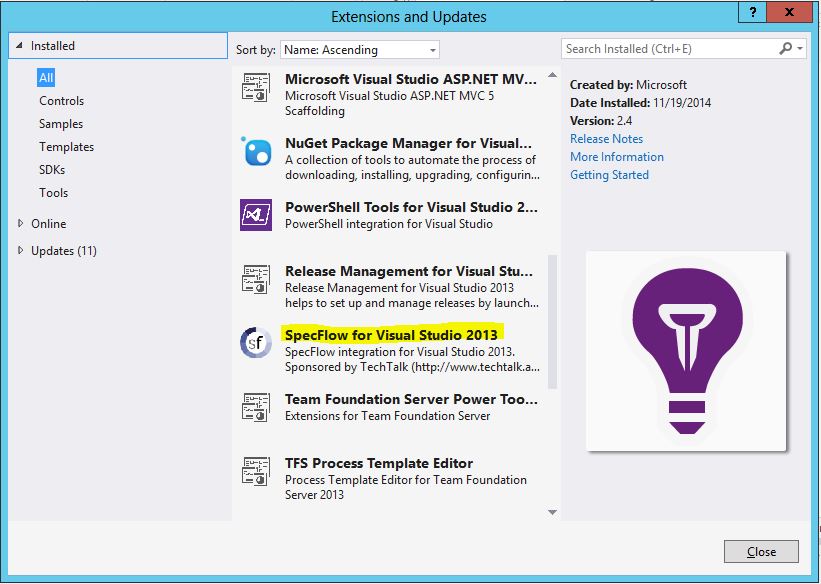The width and height of the screenshot is (821, 584).
Task: Click the list scroll up arrow
Action: click(x=552, y=75)
